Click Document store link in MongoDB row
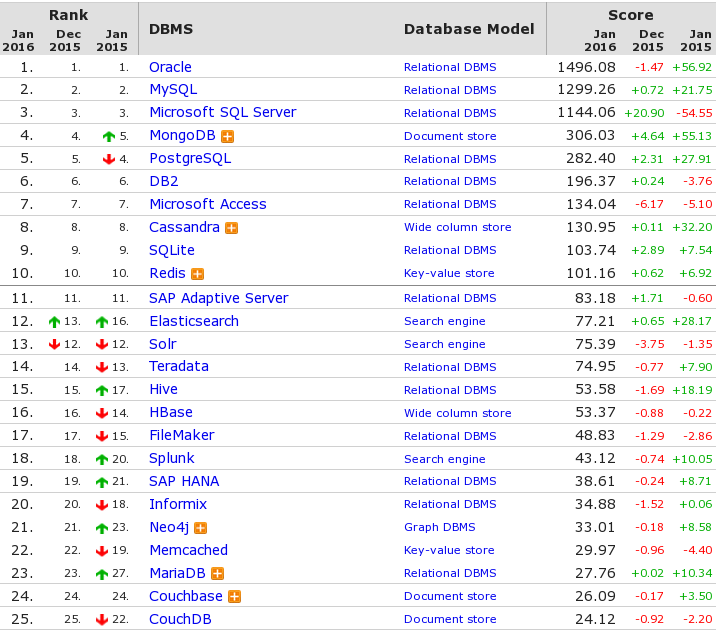The width and height of the screenshot is (720, 632). click(x=450, y=136)
